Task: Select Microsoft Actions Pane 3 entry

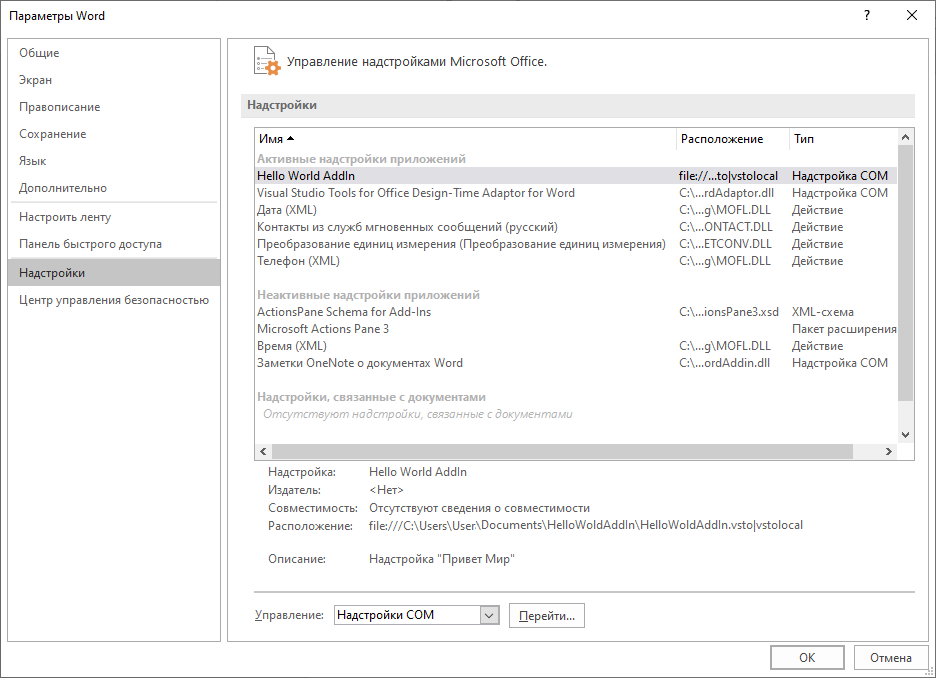Action: [323, 329]
